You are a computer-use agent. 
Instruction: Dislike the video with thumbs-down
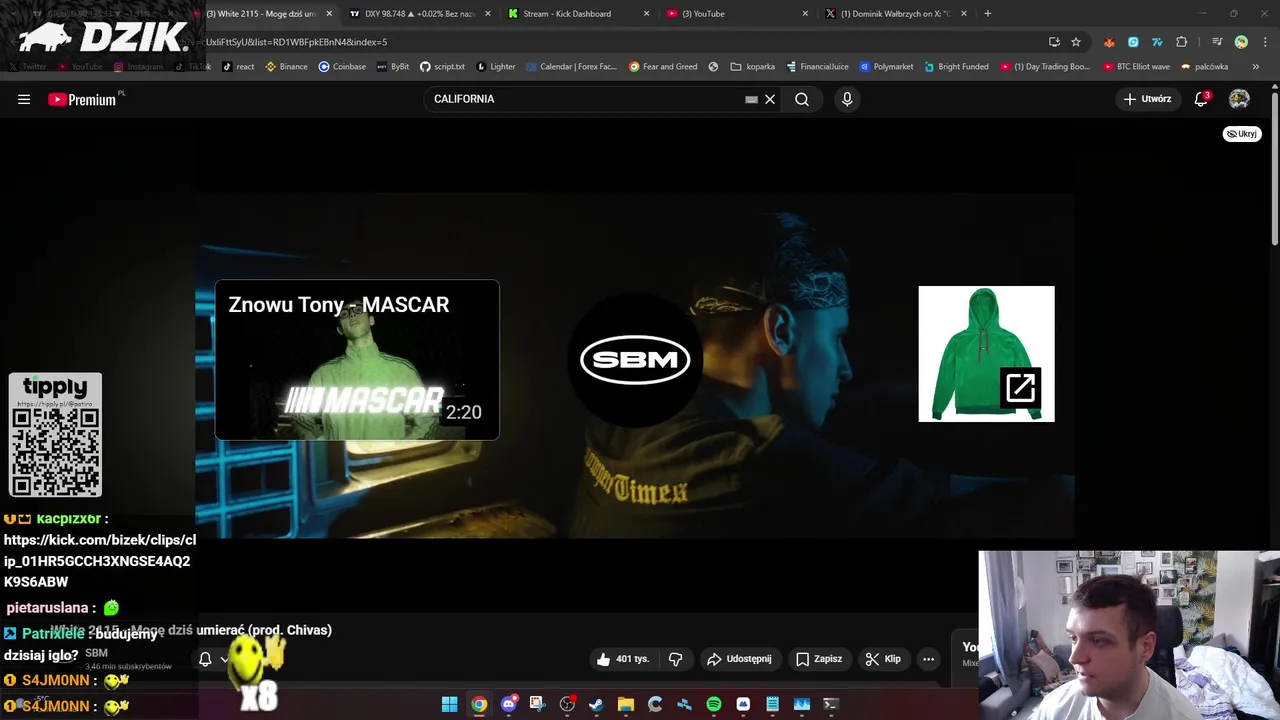(676, 659)
